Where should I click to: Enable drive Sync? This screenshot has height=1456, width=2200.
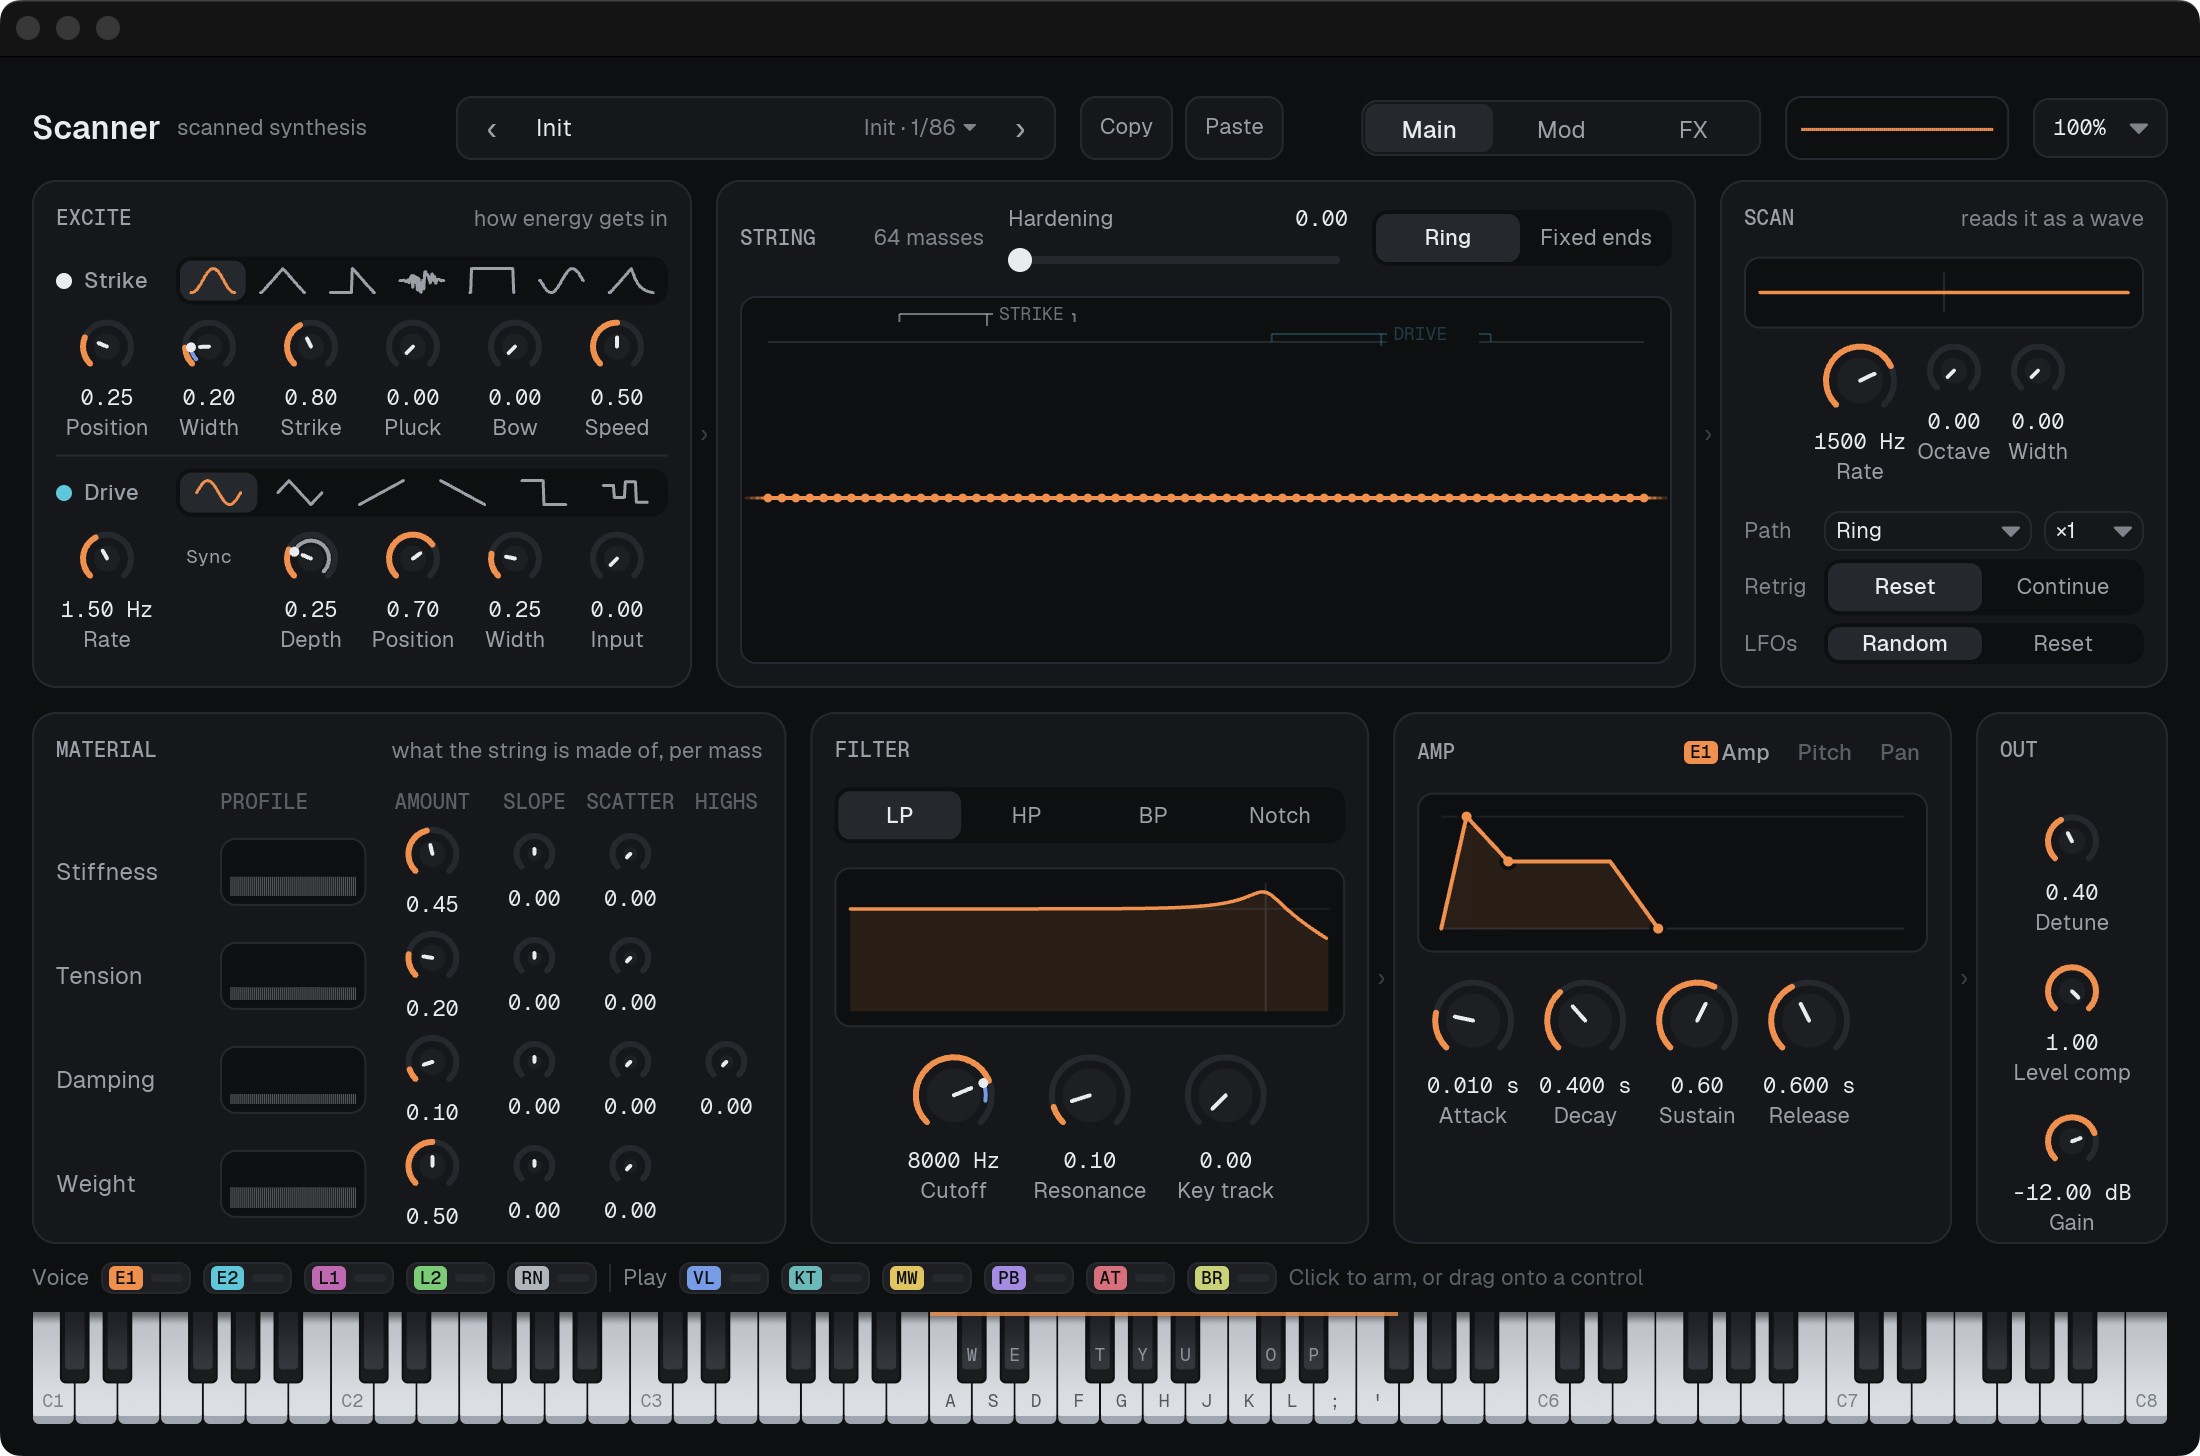(x=208, y=557)
